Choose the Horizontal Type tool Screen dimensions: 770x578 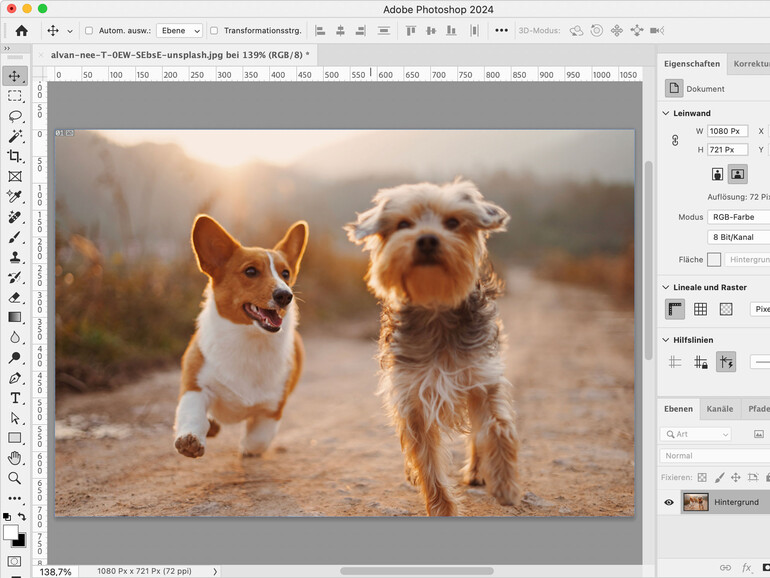(15, 398)
